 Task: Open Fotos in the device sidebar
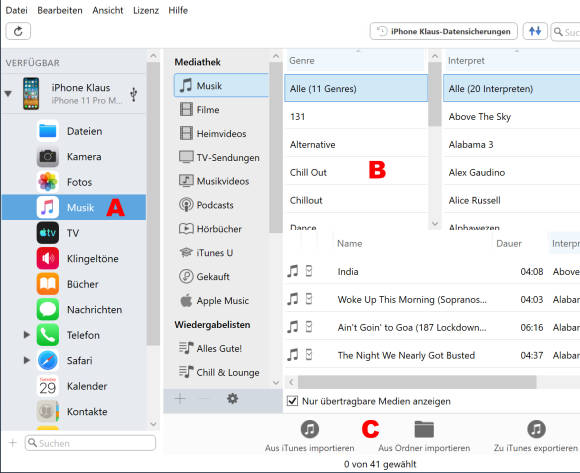(x=74, y=182)
